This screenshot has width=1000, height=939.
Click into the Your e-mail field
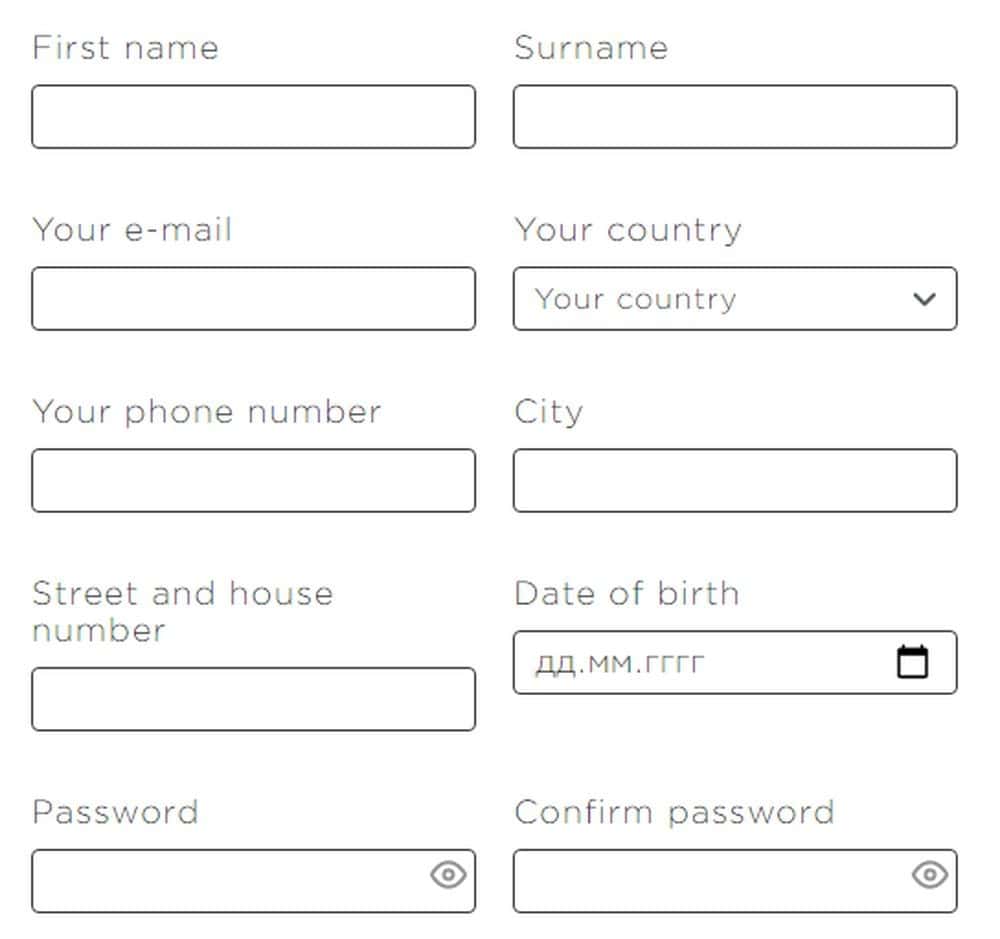point(253,299)
